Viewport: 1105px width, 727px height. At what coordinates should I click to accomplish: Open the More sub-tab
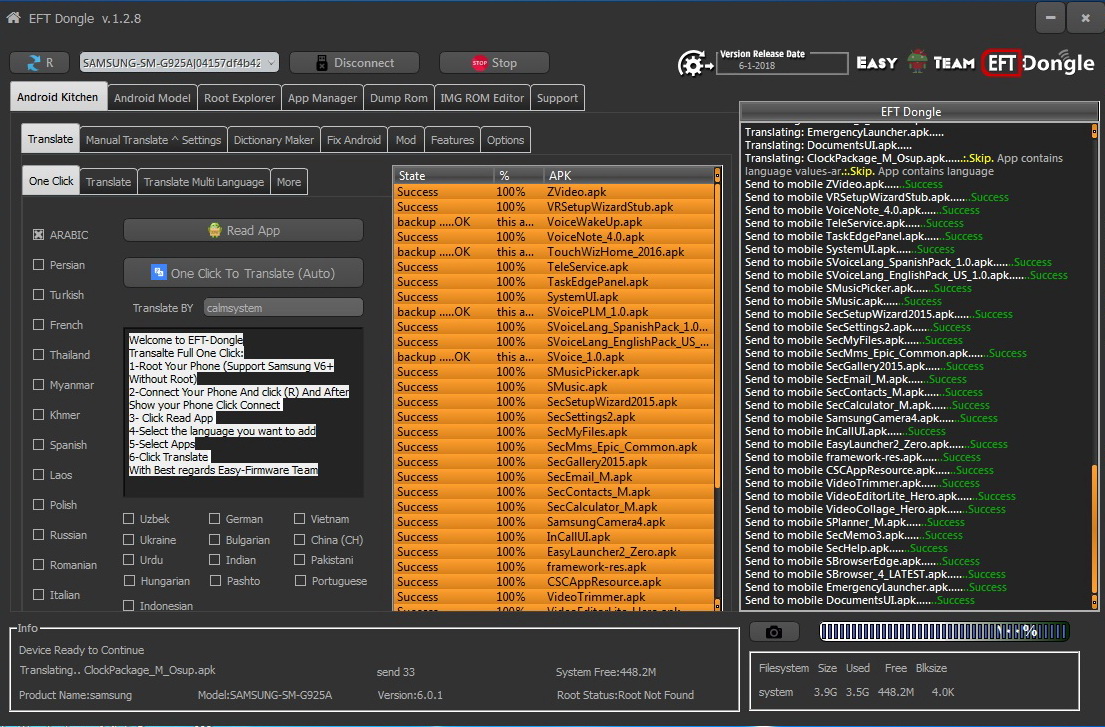point(289,182)
